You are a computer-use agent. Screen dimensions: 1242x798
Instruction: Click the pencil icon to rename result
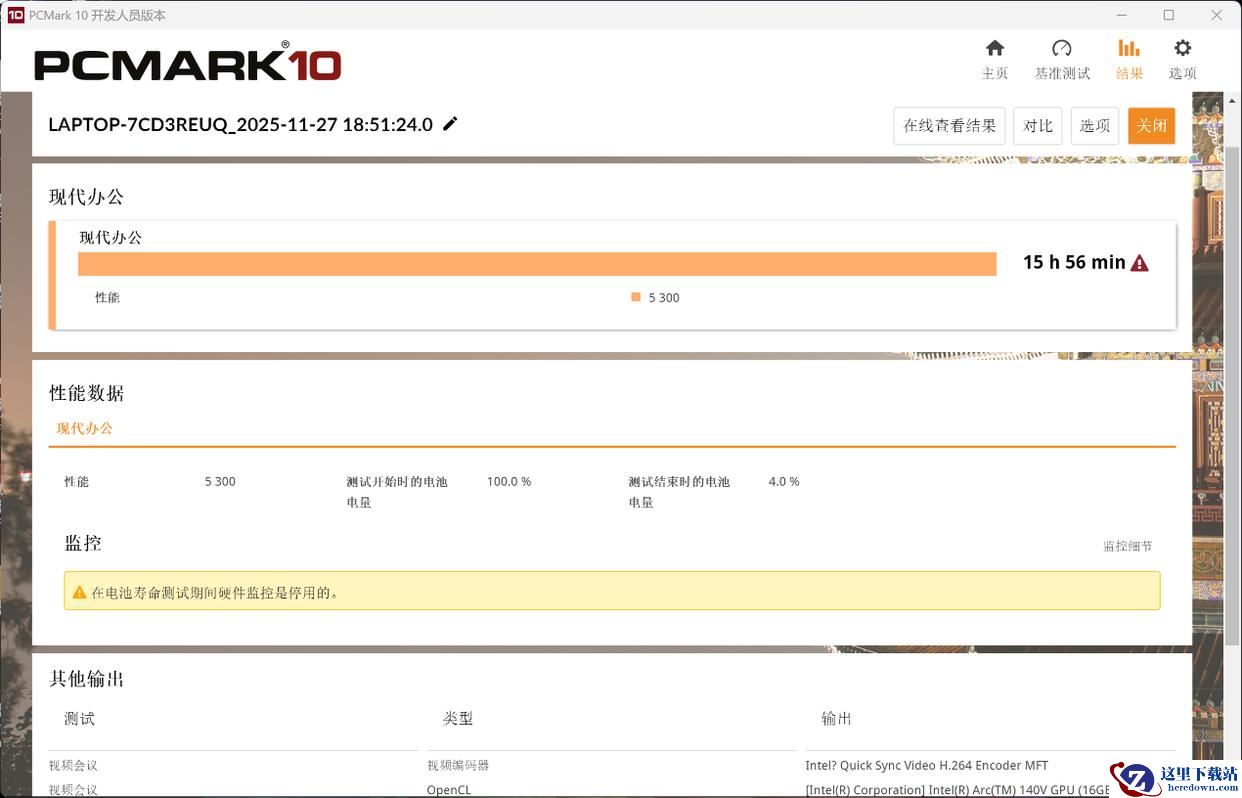point(450,124)
